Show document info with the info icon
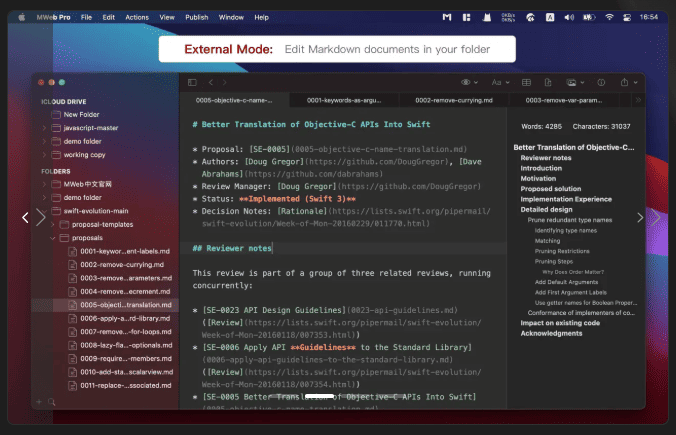 click(x=601, y=82)
